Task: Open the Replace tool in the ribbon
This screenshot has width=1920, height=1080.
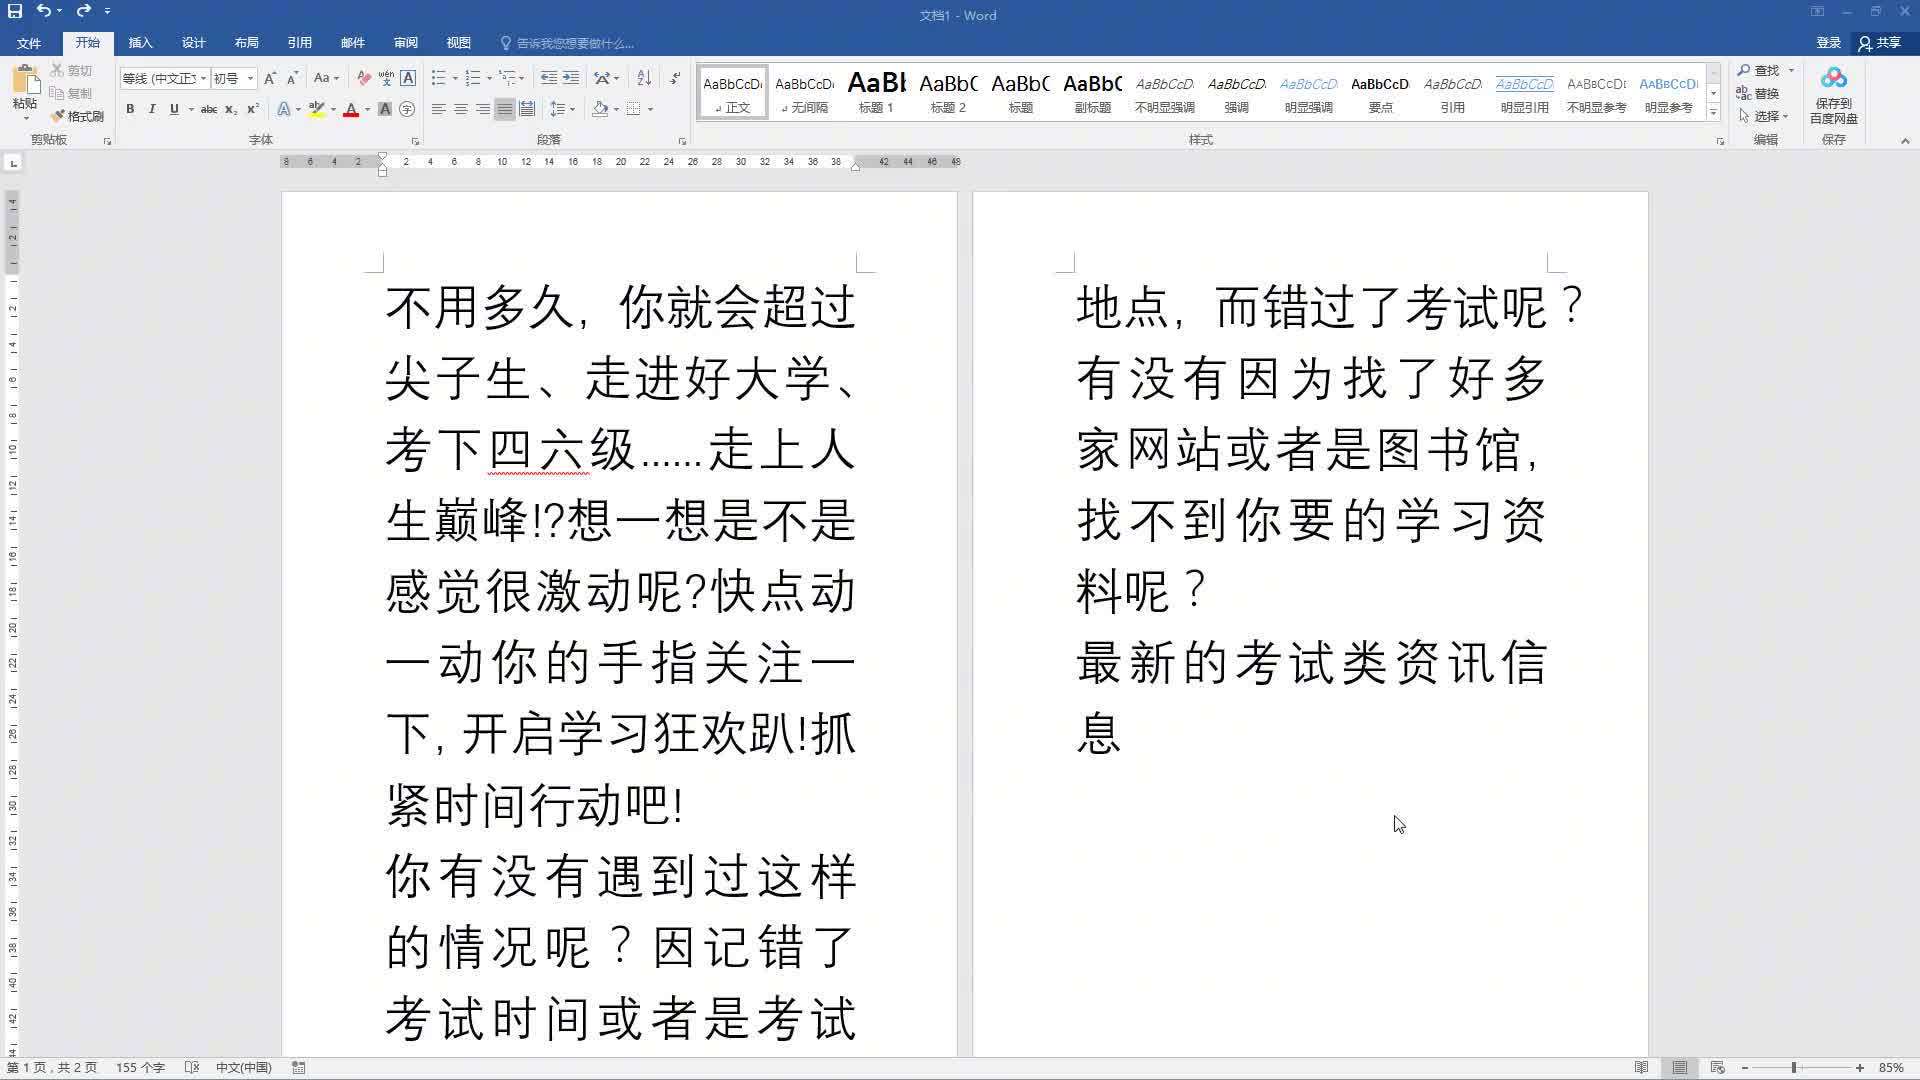Action: click(x=1764, y=93)
